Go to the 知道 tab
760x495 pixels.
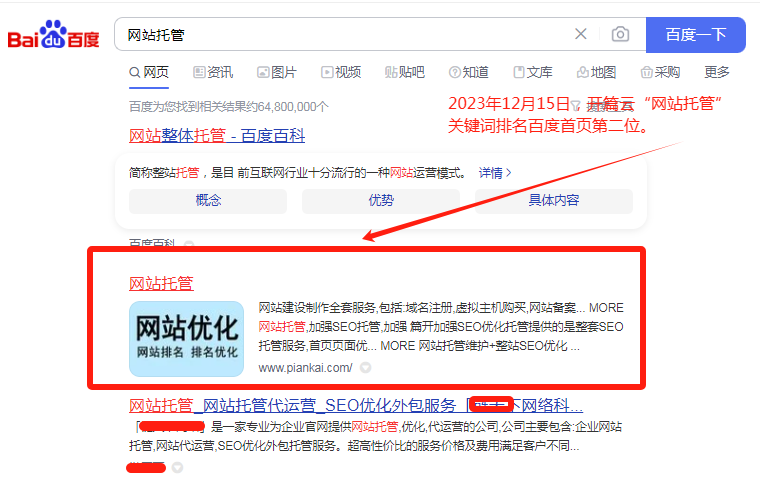[x=469, y=72]
